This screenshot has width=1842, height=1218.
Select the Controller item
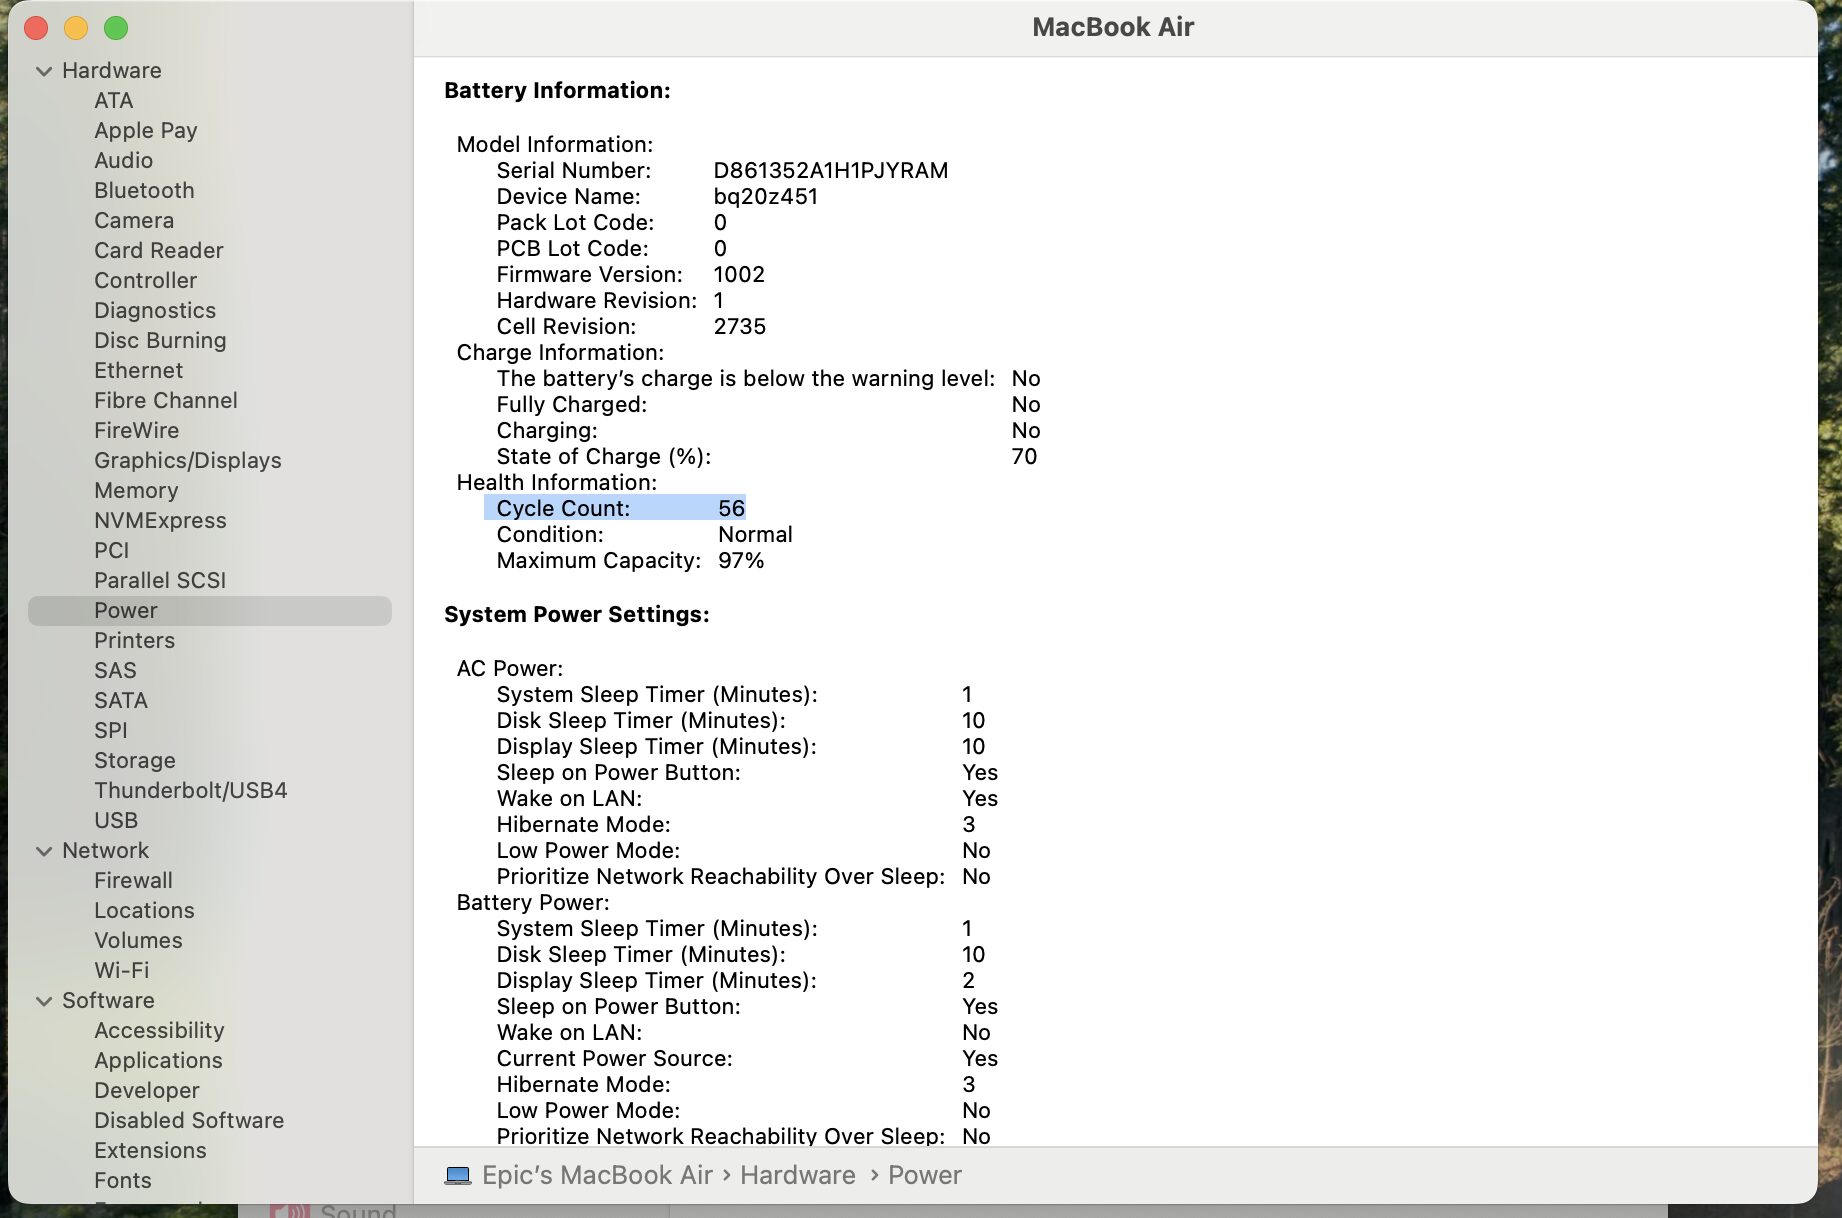[146, 281]
